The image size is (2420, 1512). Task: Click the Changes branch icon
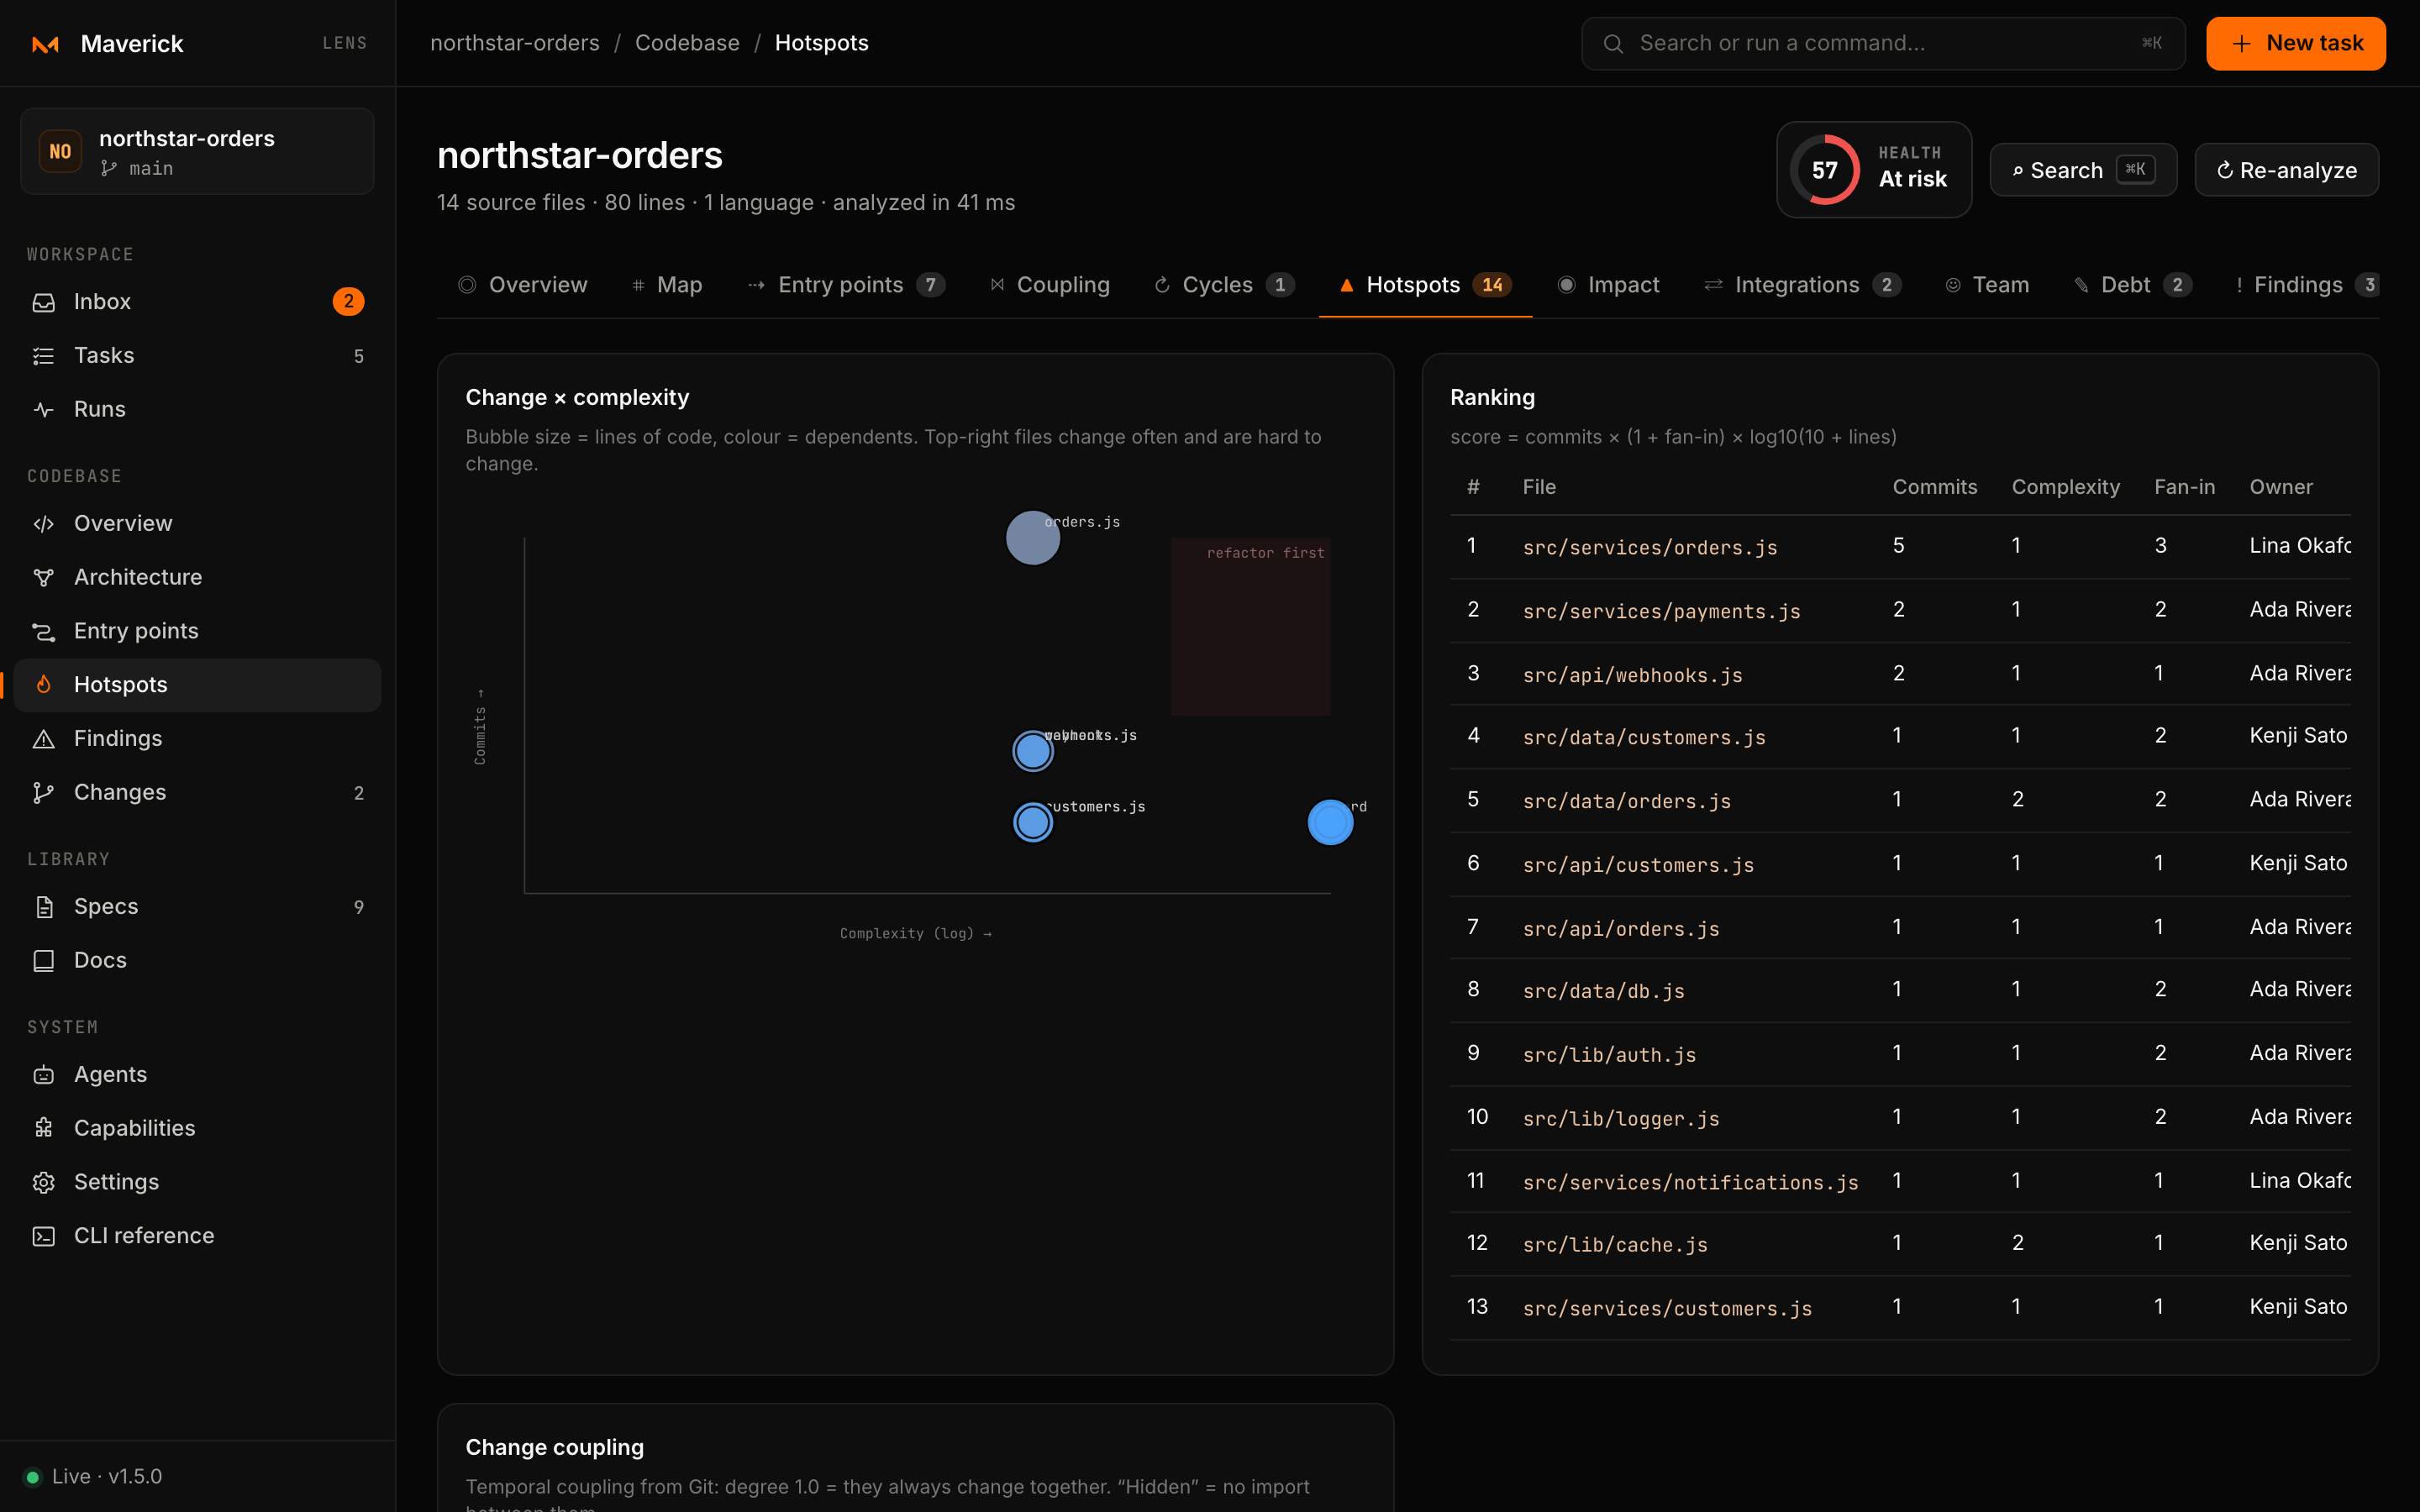[44, 793]
